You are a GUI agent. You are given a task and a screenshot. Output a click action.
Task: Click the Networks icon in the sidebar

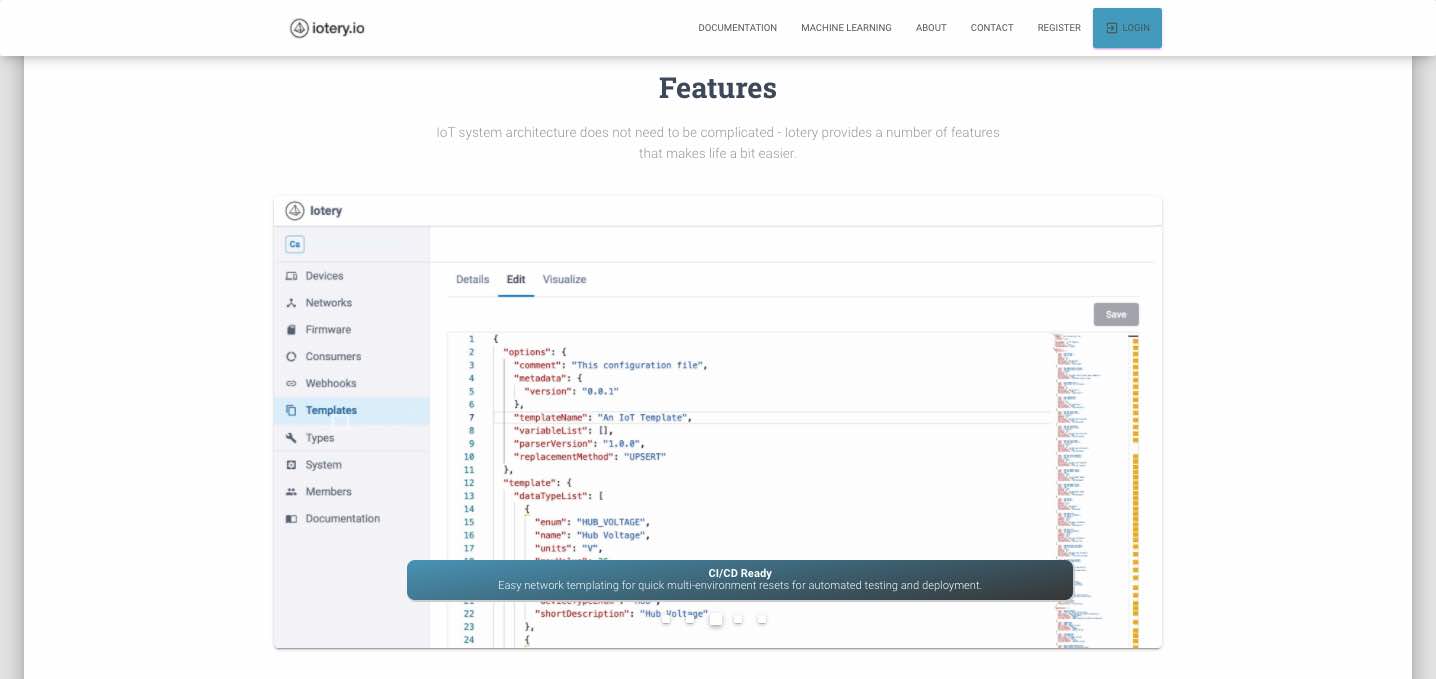[x=291, y=303]
